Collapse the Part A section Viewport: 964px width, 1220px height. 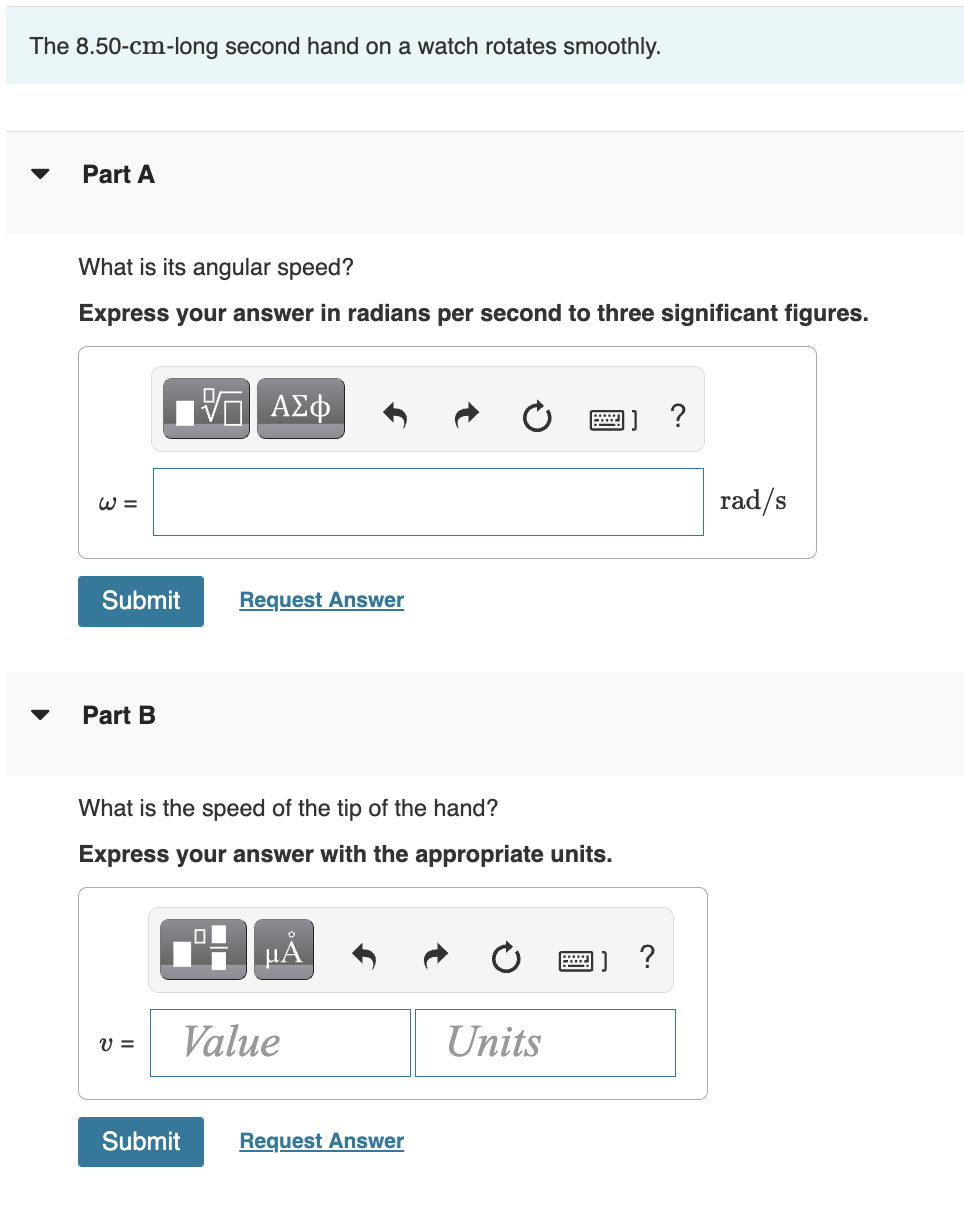pos(40,174)
